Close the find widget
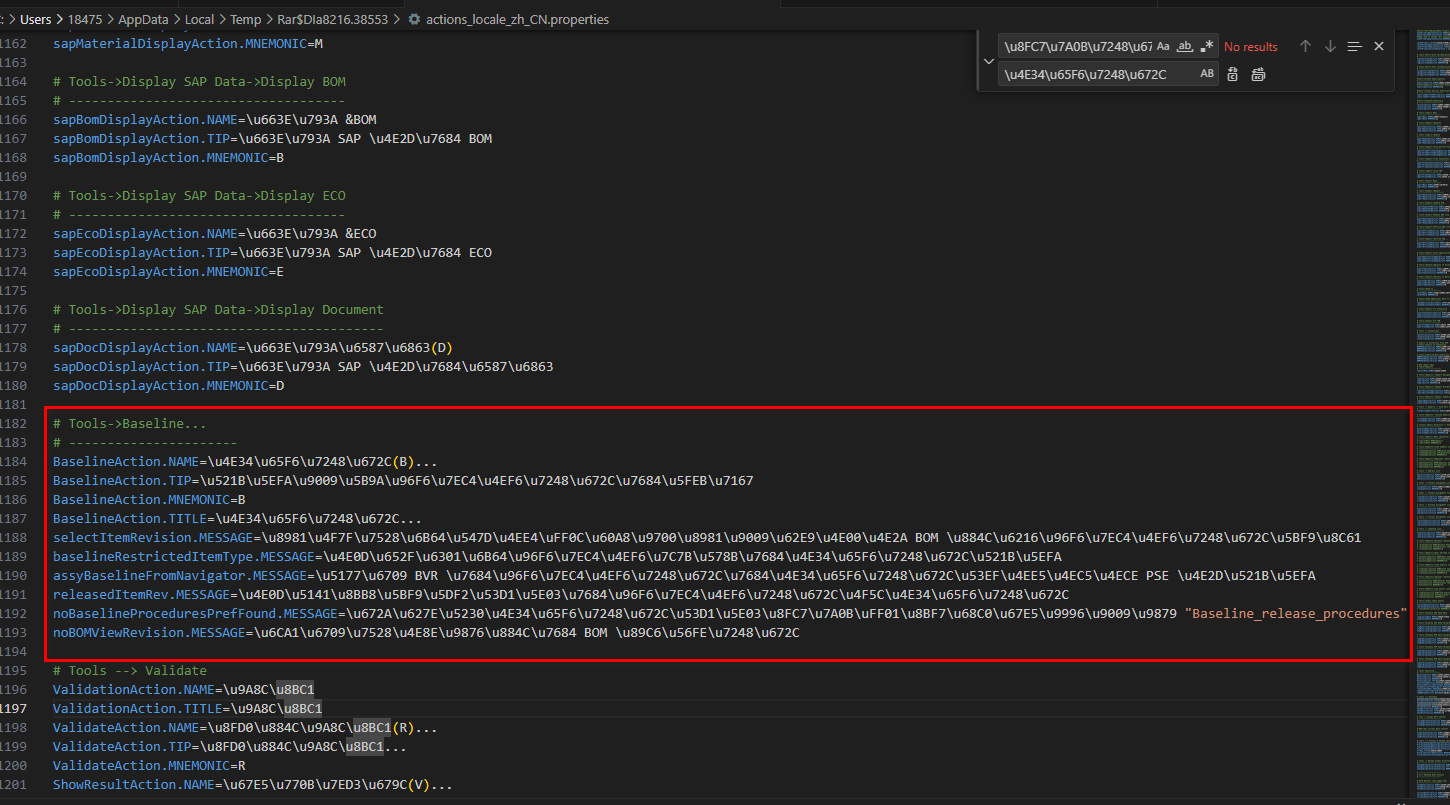 coord(1379,46)
